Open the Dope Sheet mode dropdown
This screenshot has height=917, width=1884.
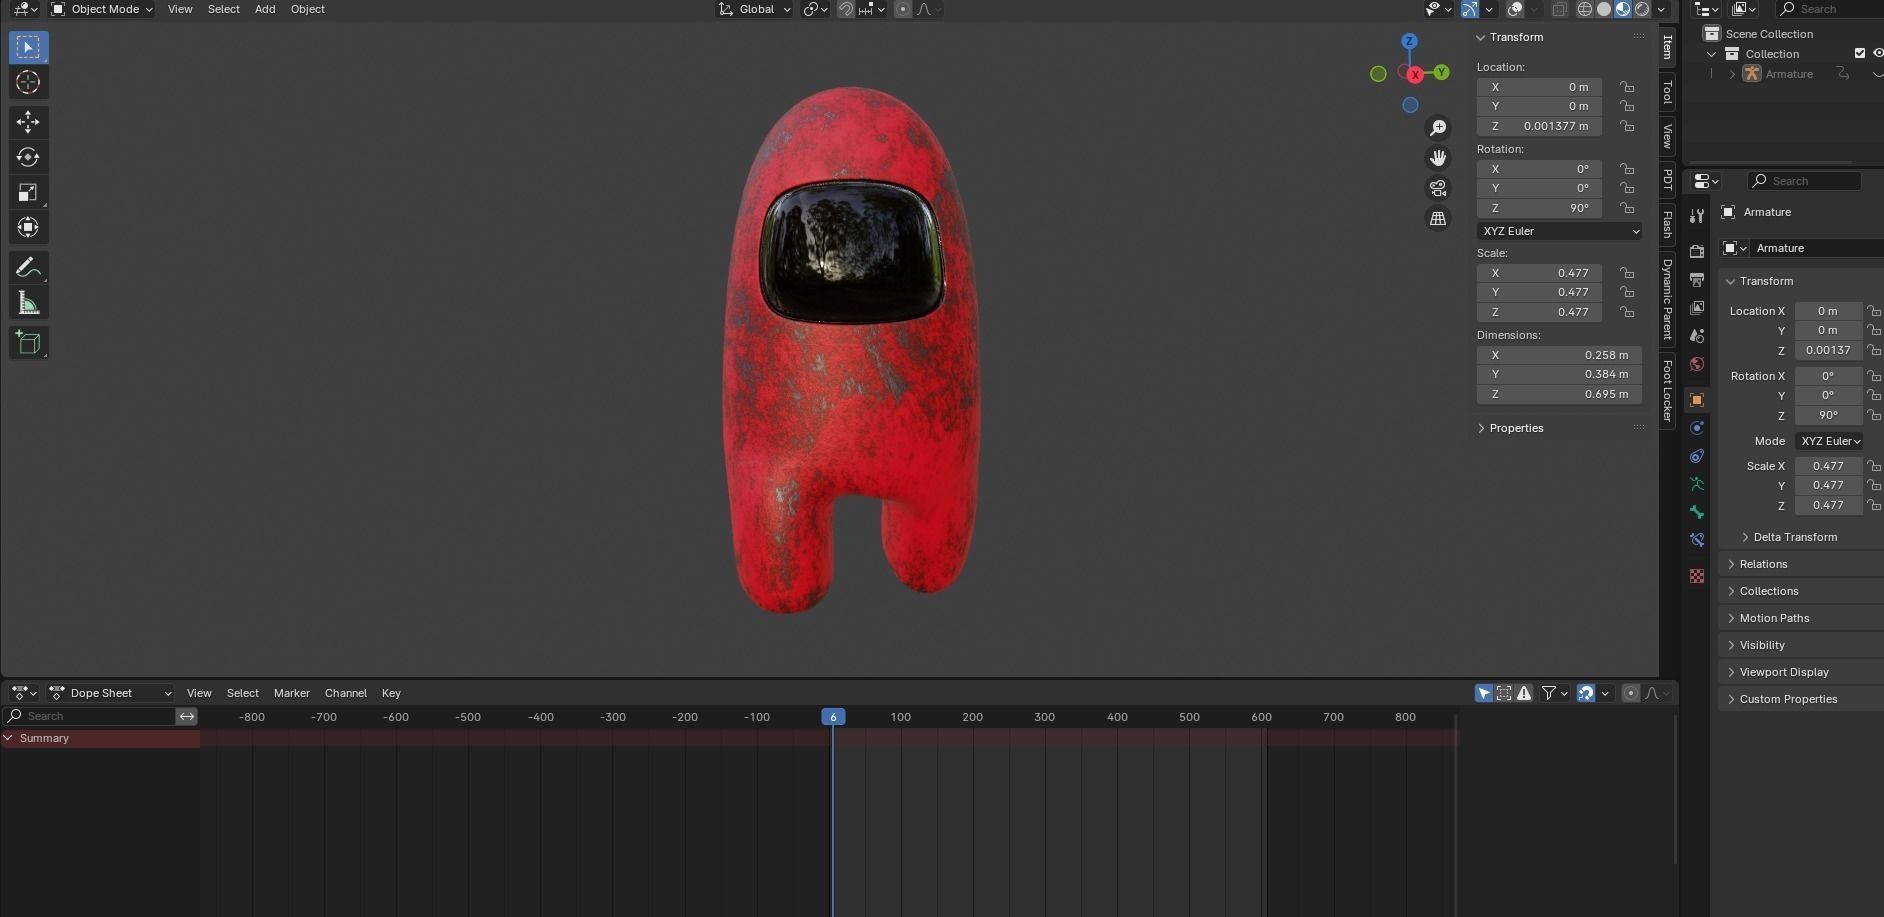pyautogui.click(x=110, y=693)
